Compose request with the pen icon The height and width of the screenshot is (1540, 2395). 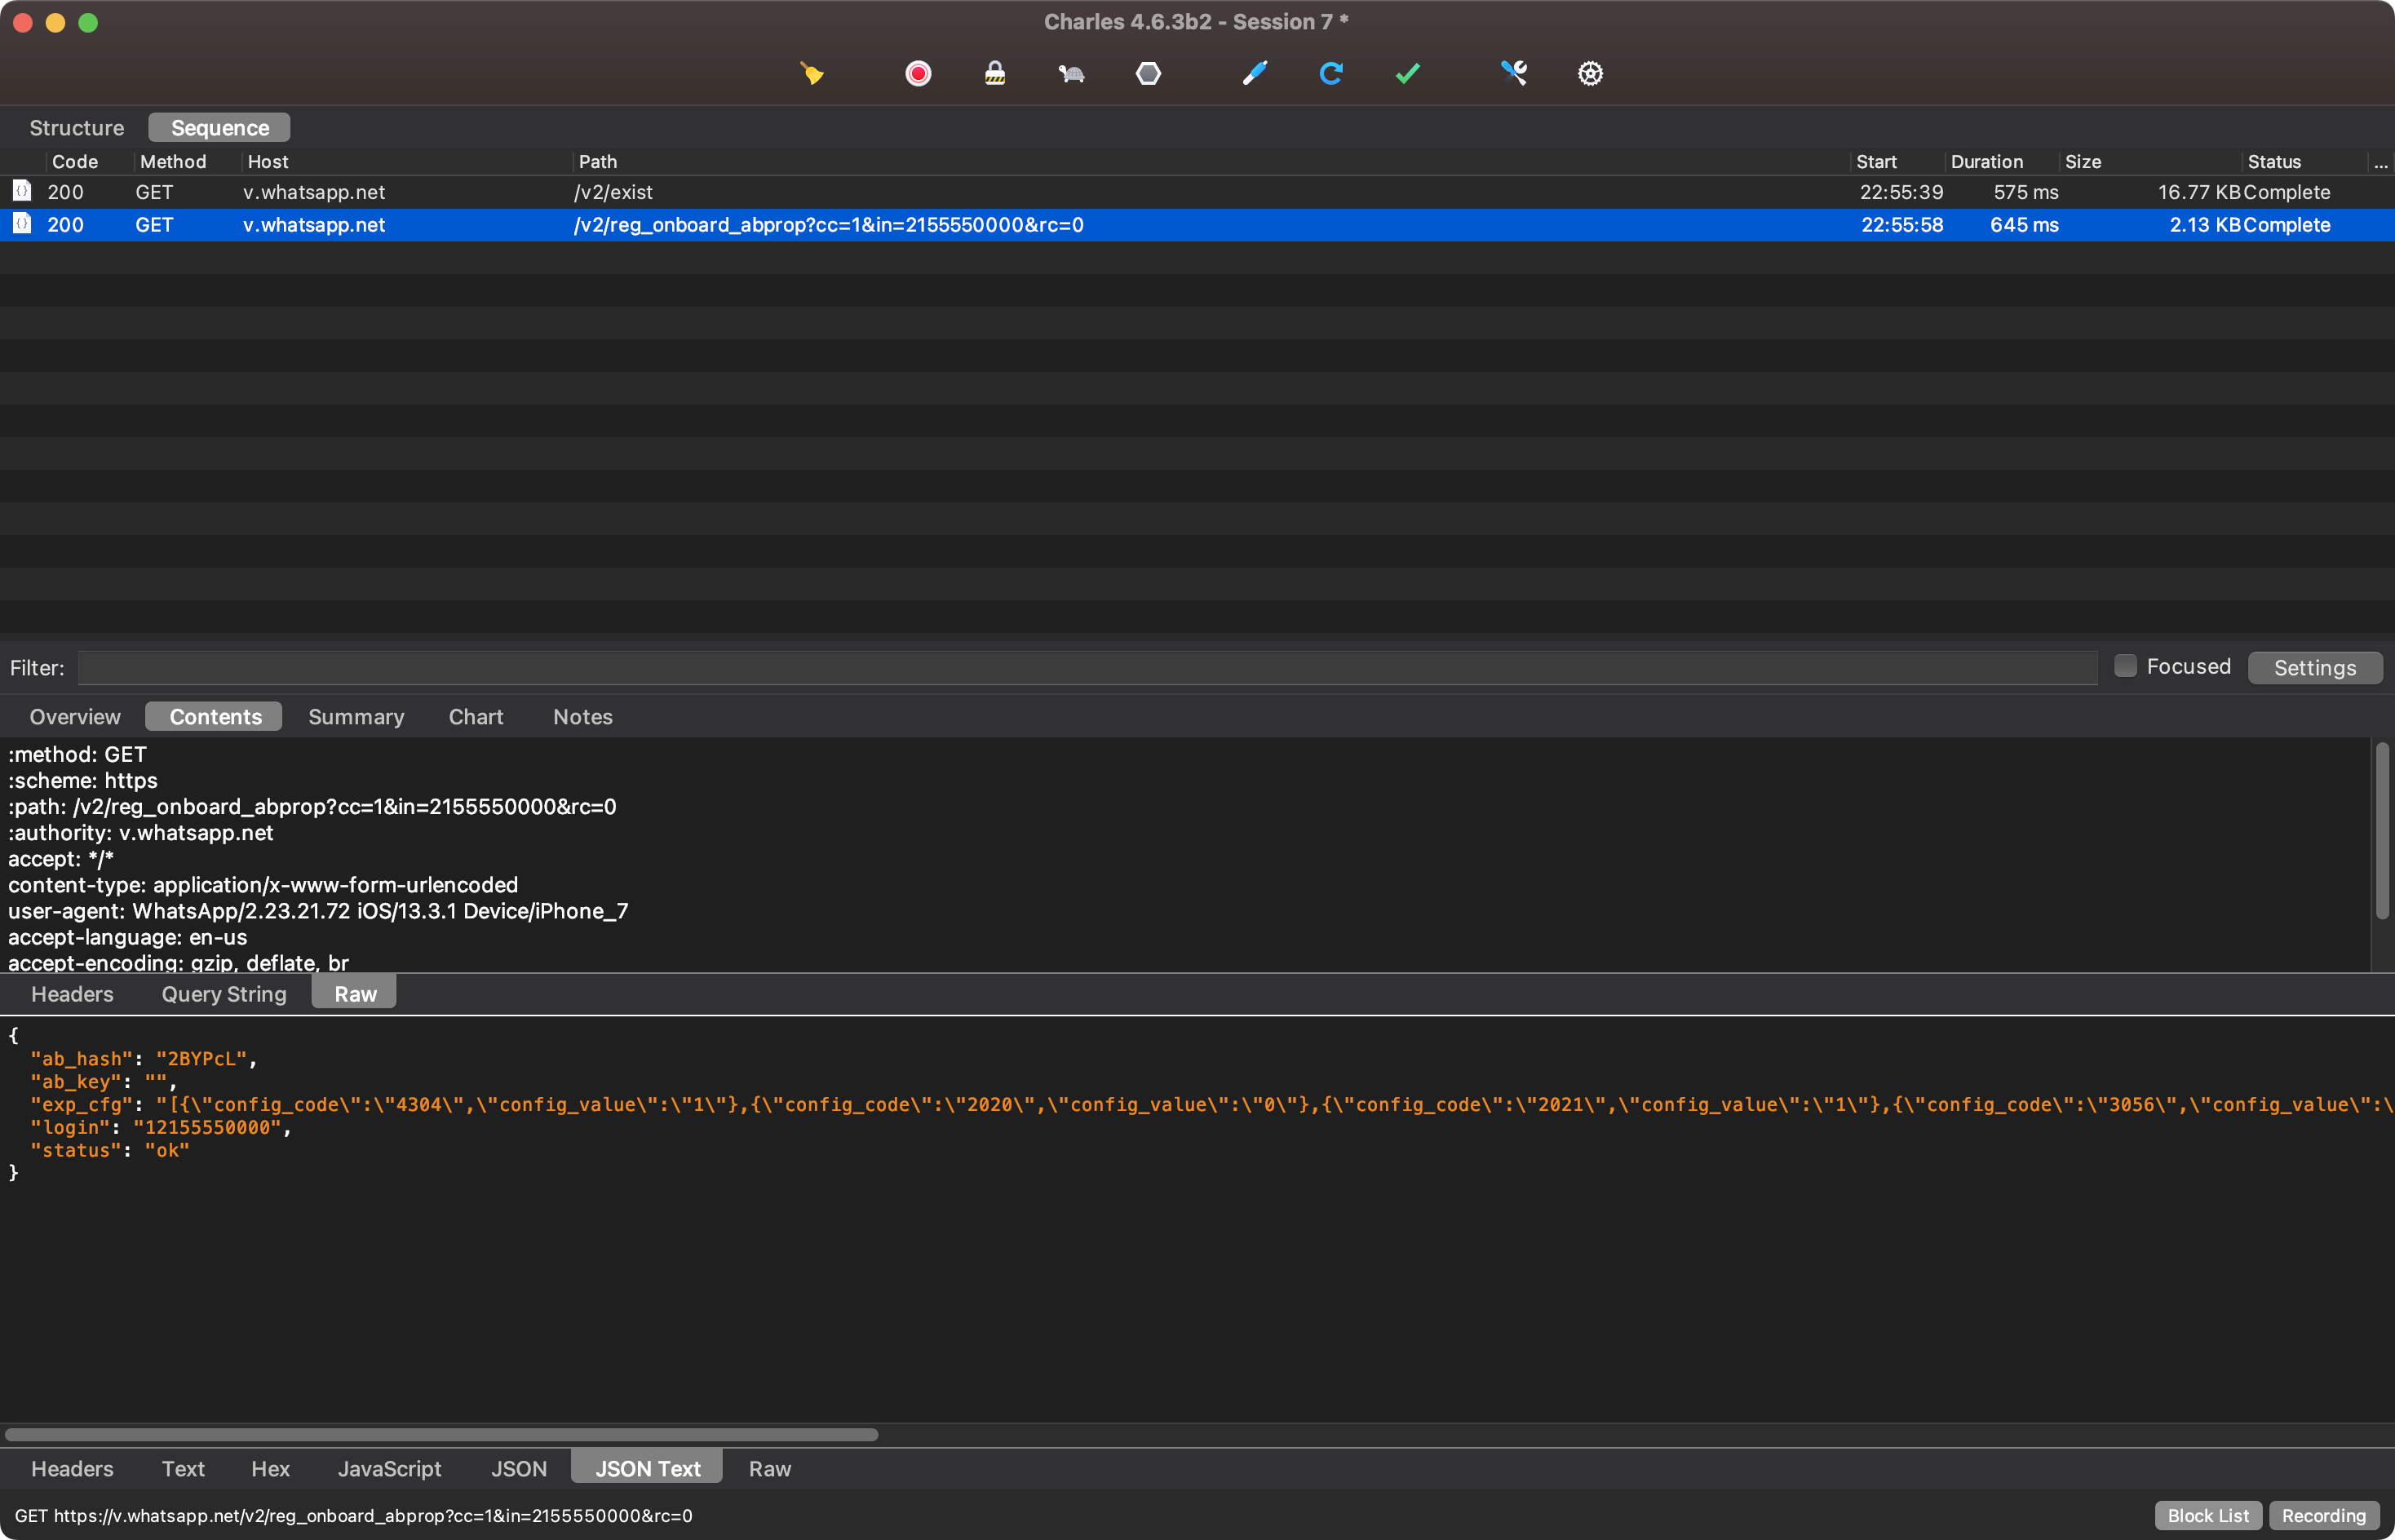click(x=1255, y=73)
